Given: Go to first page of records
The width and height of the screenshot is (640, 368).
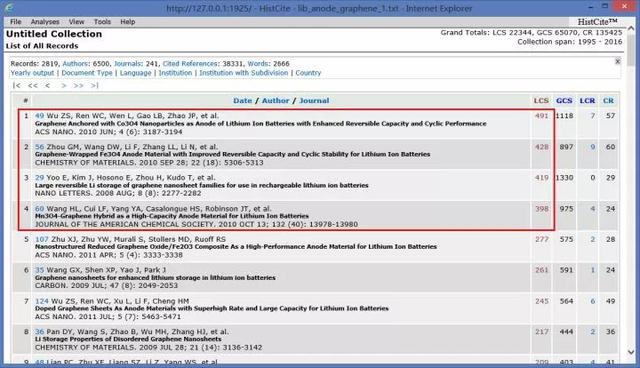Looking at the screenshot, I should pyautogui.click(x=16, y=85).
